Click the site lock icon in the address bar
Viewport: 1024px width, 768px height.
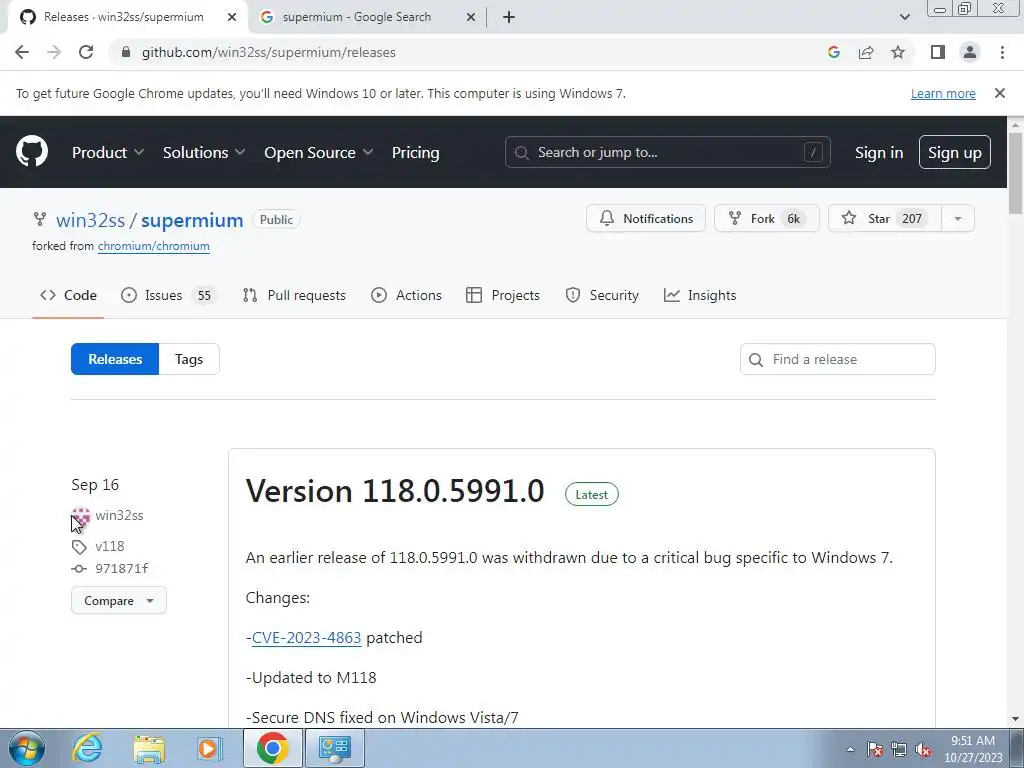click(x=127, y=52)
